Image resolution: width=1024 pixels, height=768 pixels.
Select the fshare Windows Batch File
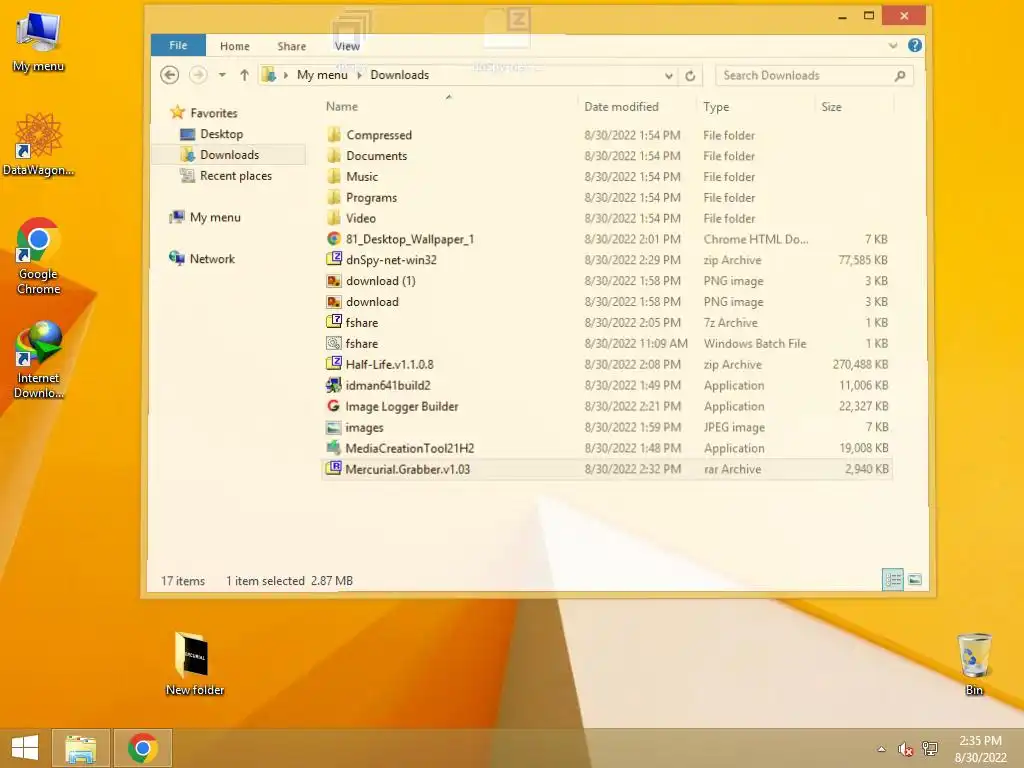coord(607,344)
